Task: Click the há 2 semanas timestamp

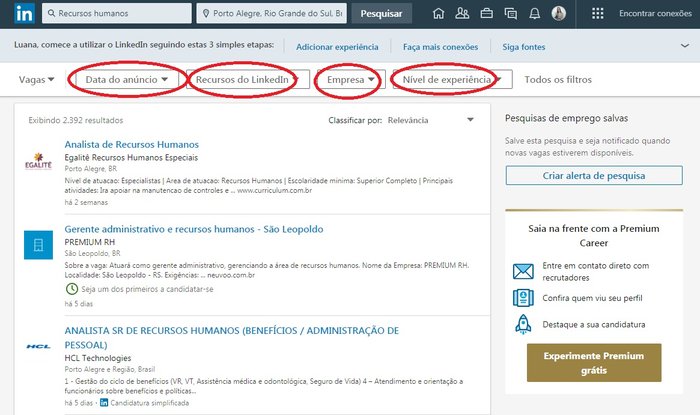Action: 86,202
